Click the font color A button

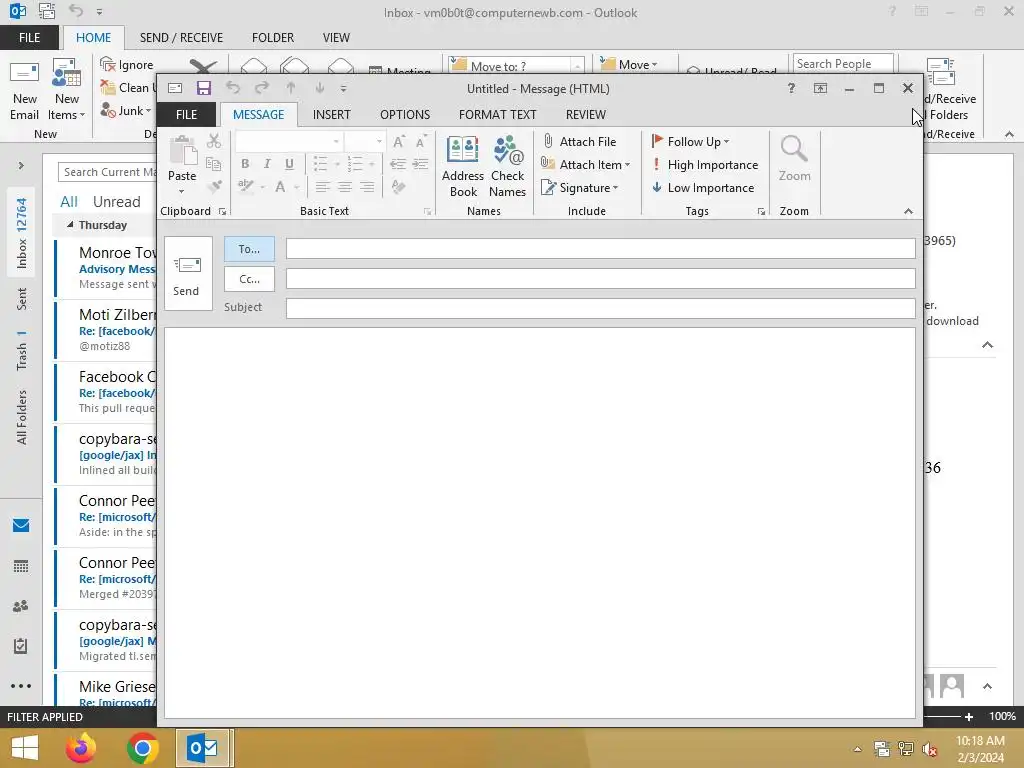280,187
